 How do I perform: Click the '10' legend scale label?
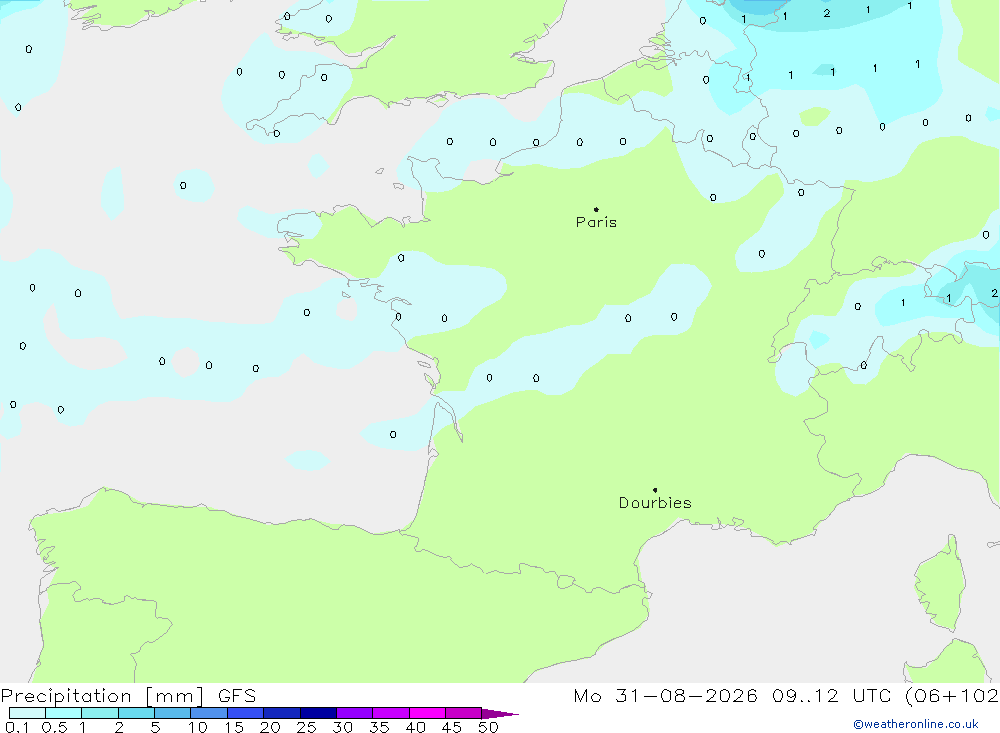coord(198,727)
